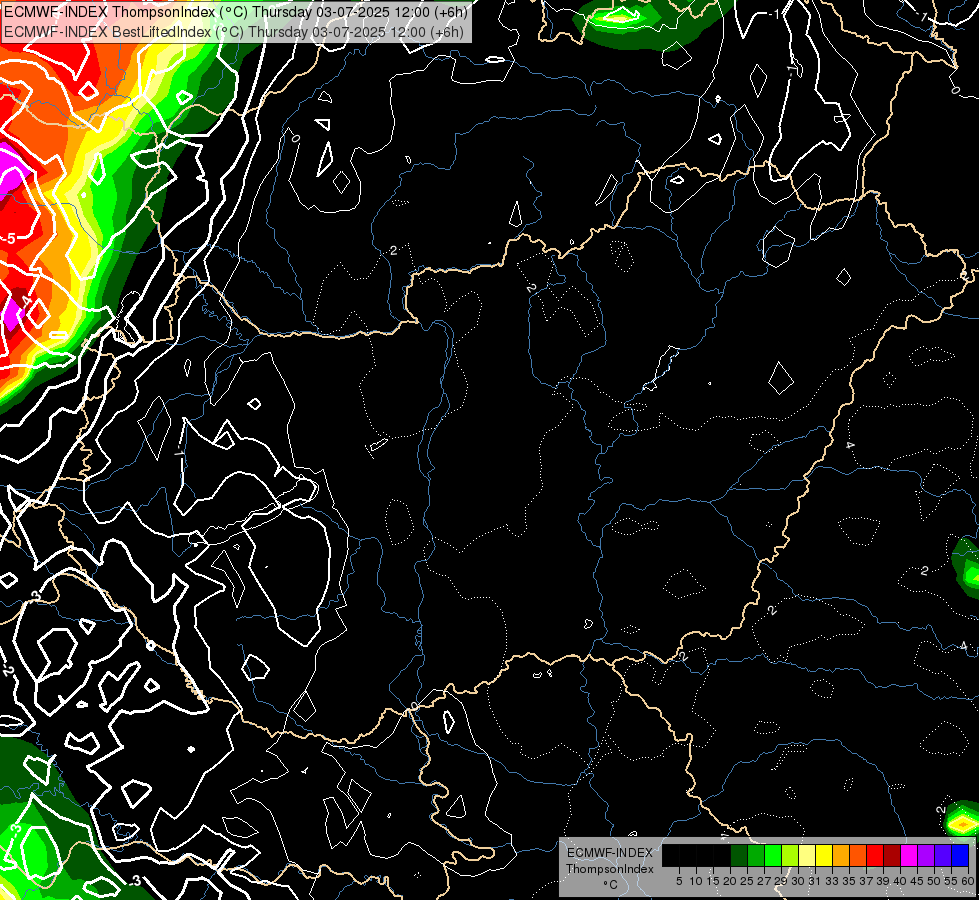The height and width of the screenshot is (900, 979).
Task: Click legend tick value 10
Action: click(x=696, y=881)
